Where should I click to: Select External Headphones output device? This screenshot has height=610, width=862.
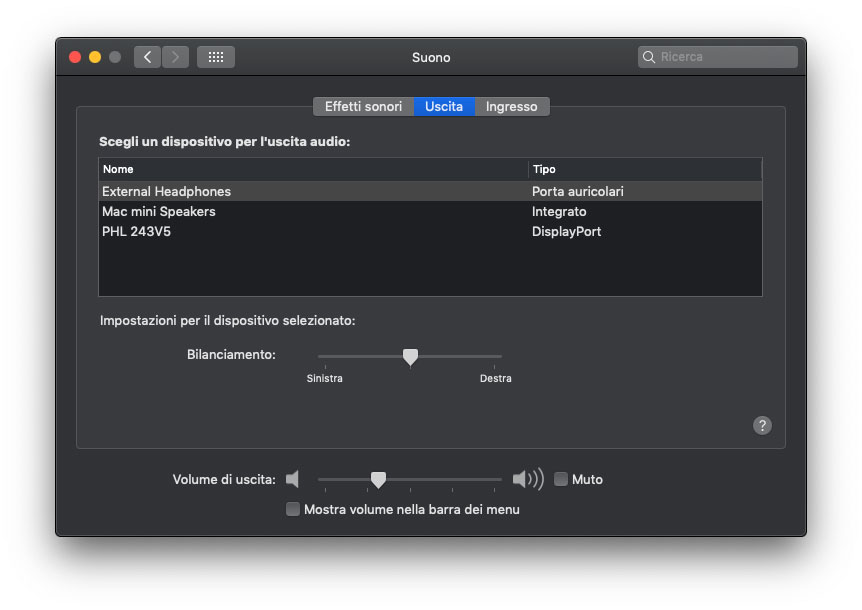click(x=167, y=191)
